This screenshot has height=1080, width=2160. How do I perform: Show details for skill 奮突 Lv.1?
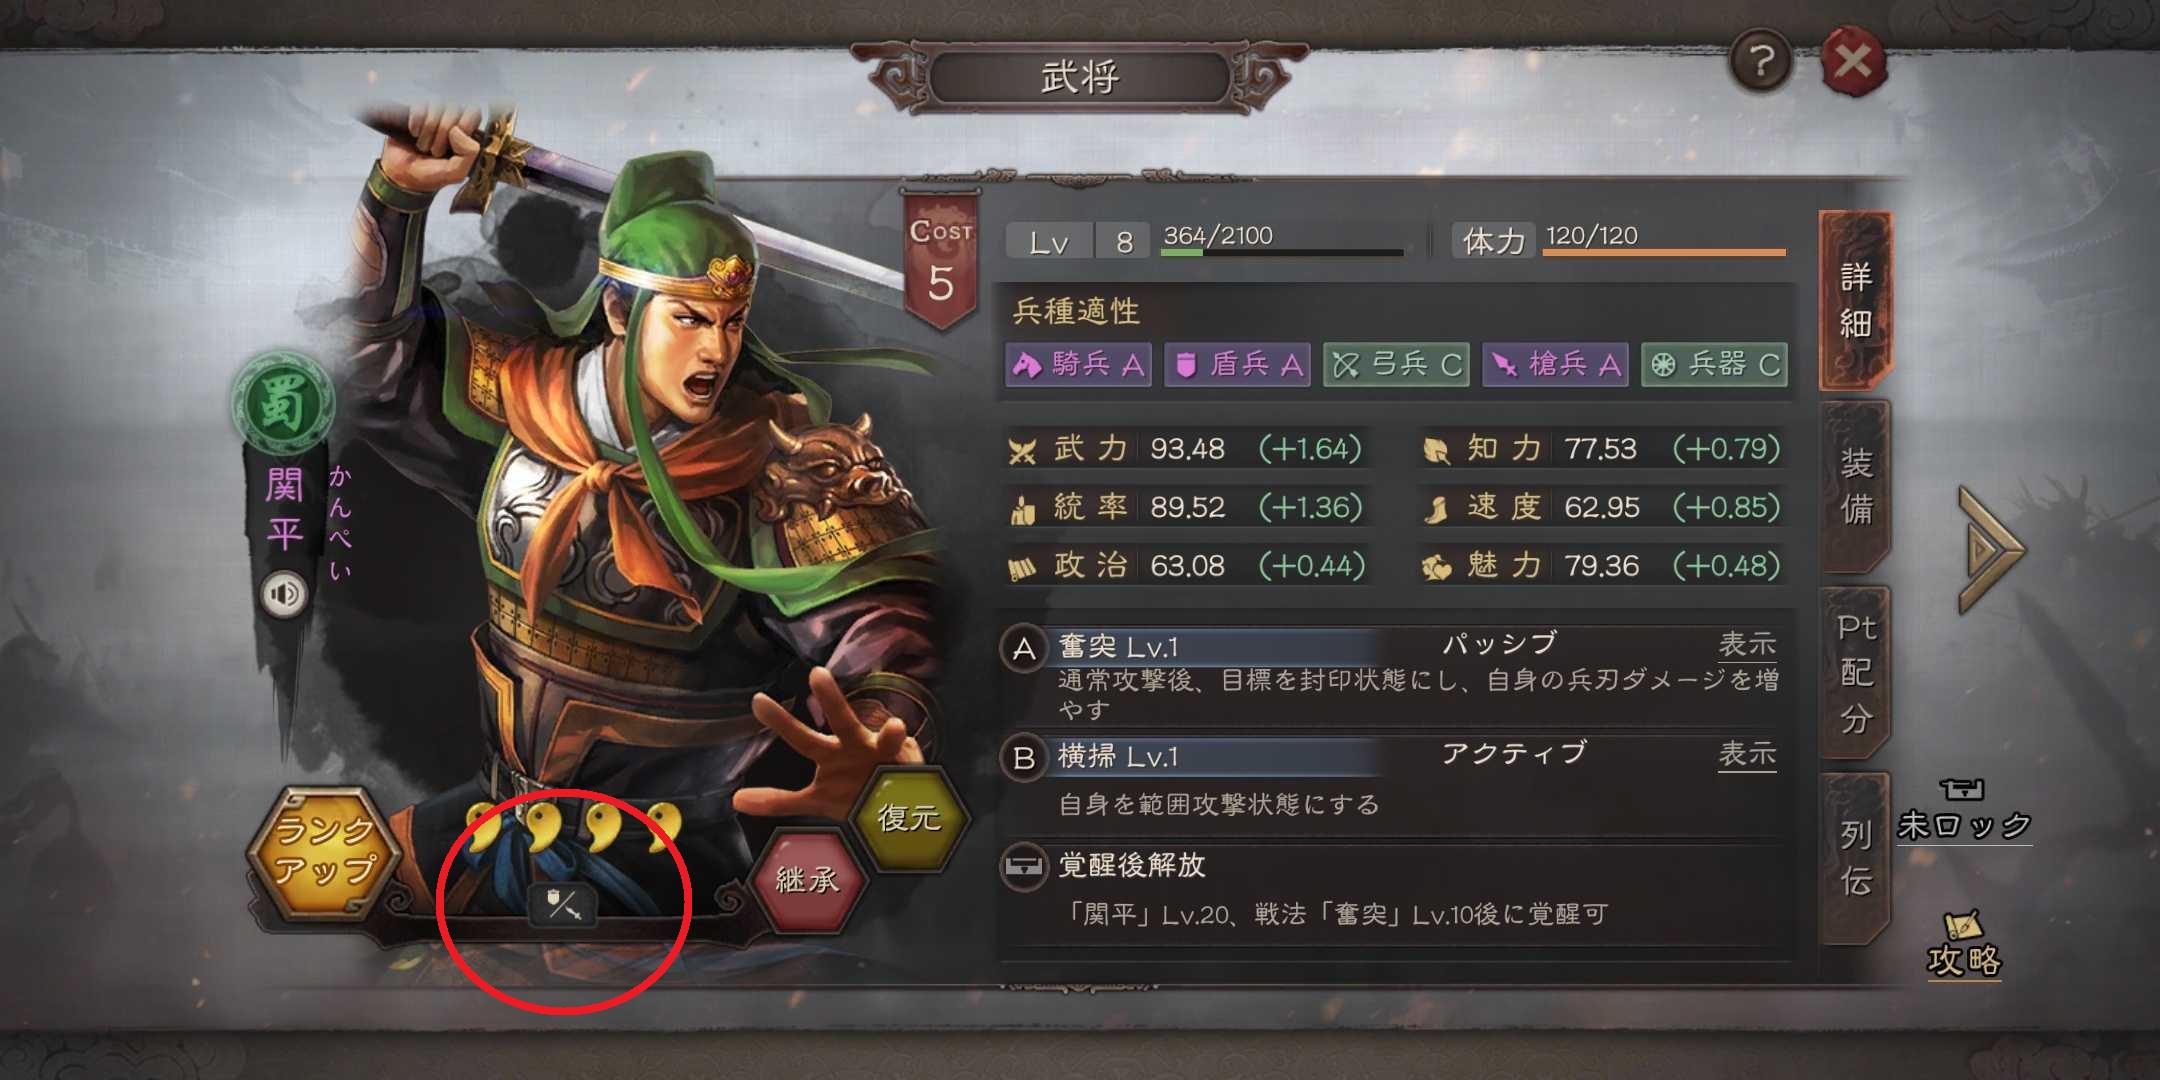click(x=1746, y=645)
